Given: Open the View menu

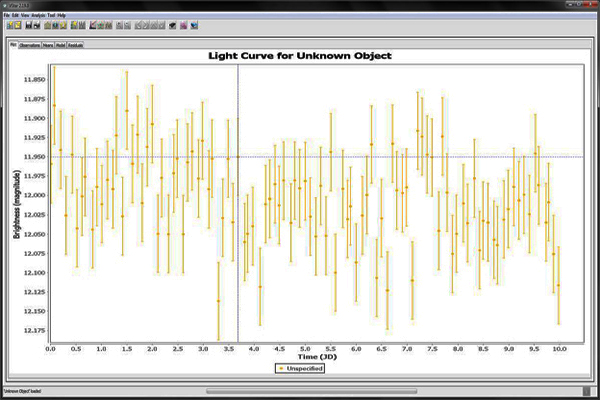Looking at the screenshot, I should tap(25, 16).
